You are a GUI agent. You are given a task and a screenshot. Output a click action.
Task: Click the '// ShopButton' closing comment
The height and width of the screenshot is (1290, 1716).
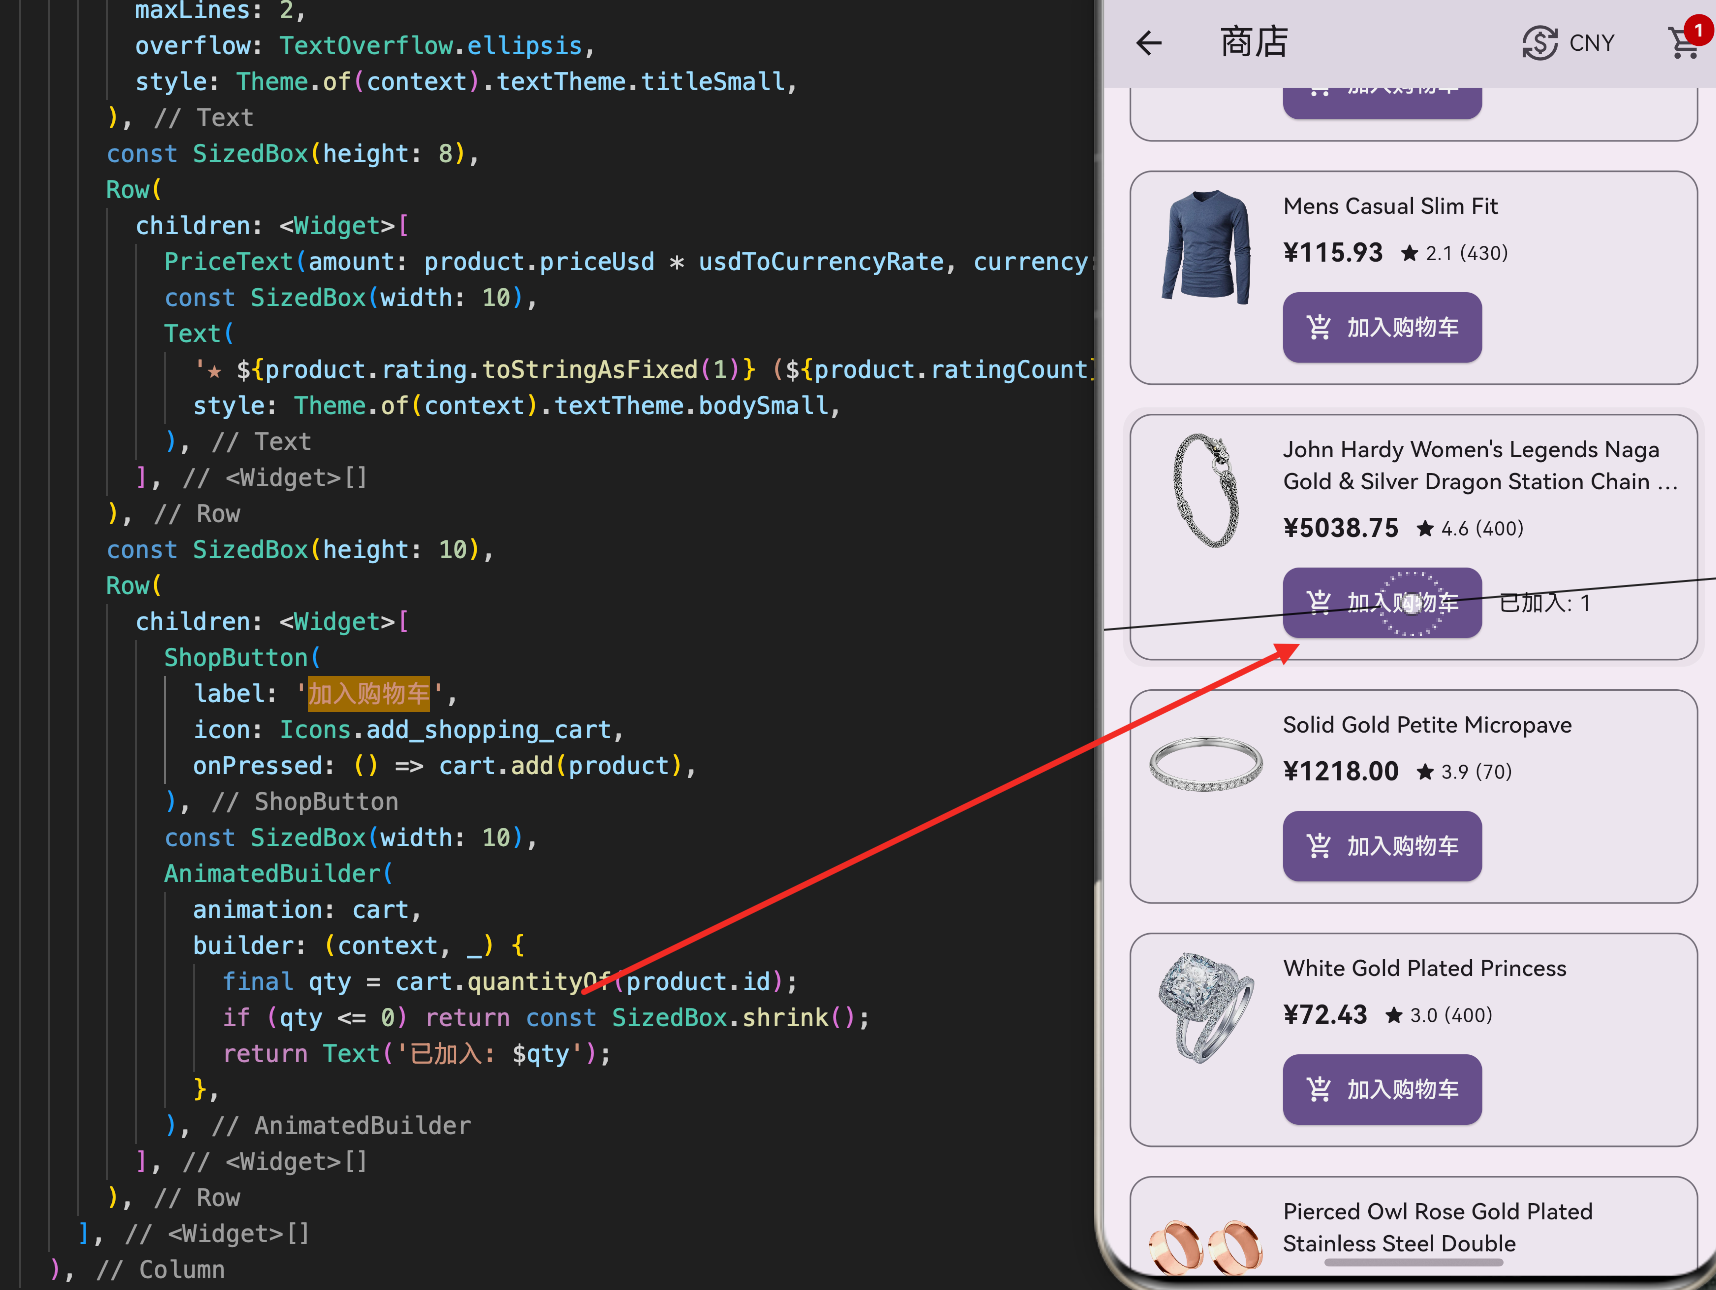(x=305, y=802)
